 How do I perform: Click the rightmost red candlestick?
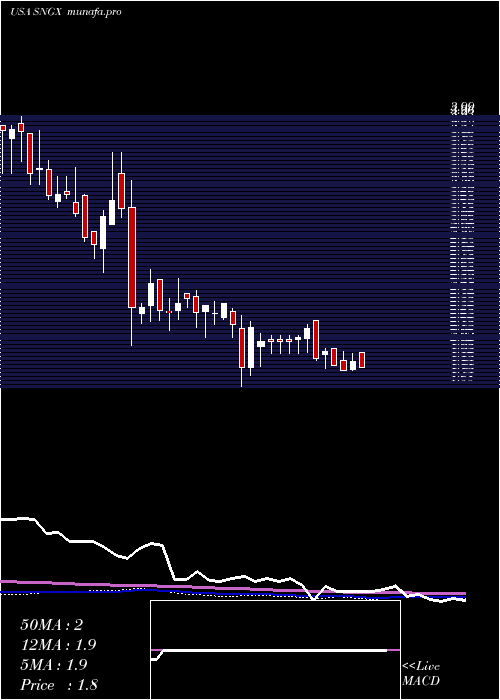(362, 360)
